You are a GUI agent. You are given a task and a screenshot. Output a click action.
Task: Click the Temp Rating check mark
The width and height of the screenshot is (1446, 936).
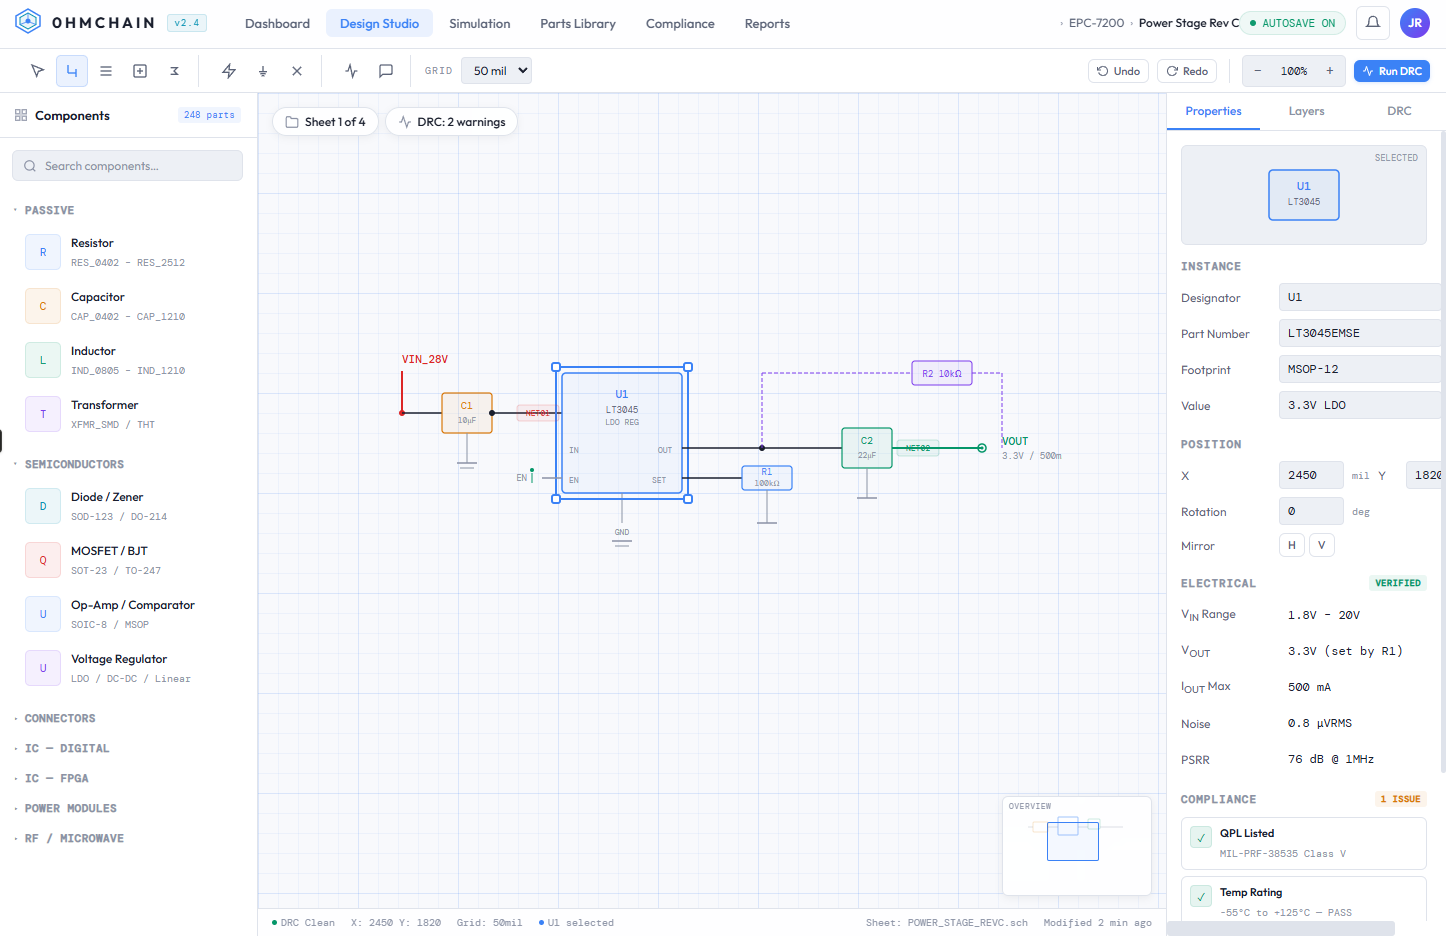[1201, 897]
